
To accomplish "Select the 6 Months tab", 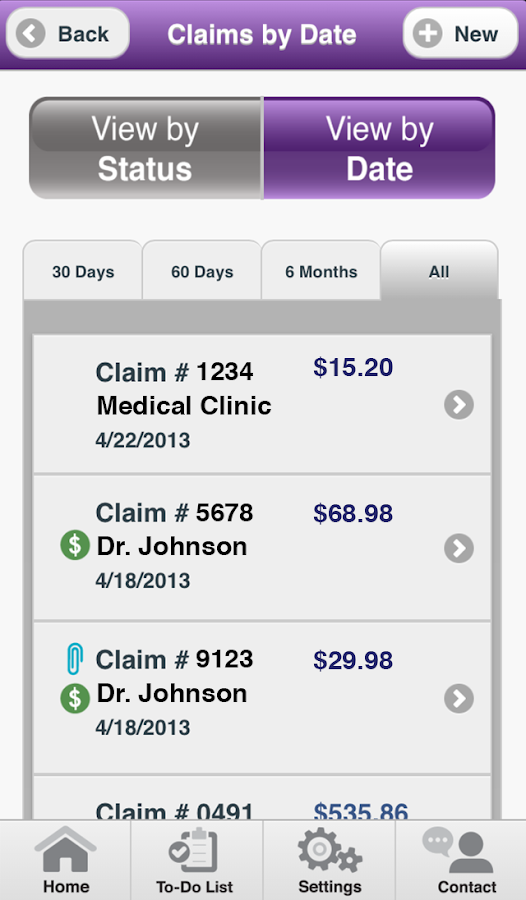I will (x=321, y=271).
